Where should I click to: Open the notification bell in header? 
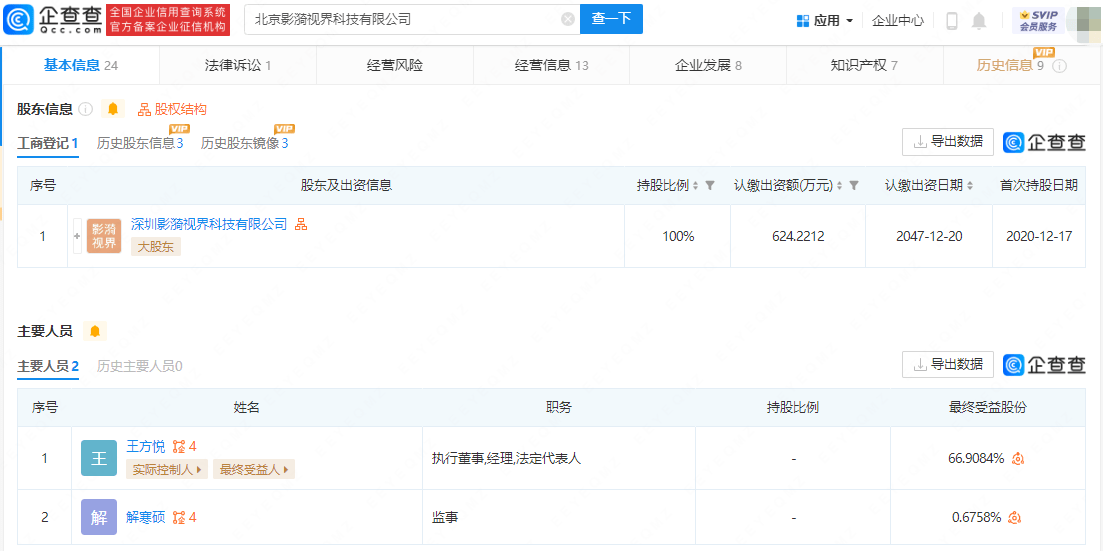tap(978, 20)
